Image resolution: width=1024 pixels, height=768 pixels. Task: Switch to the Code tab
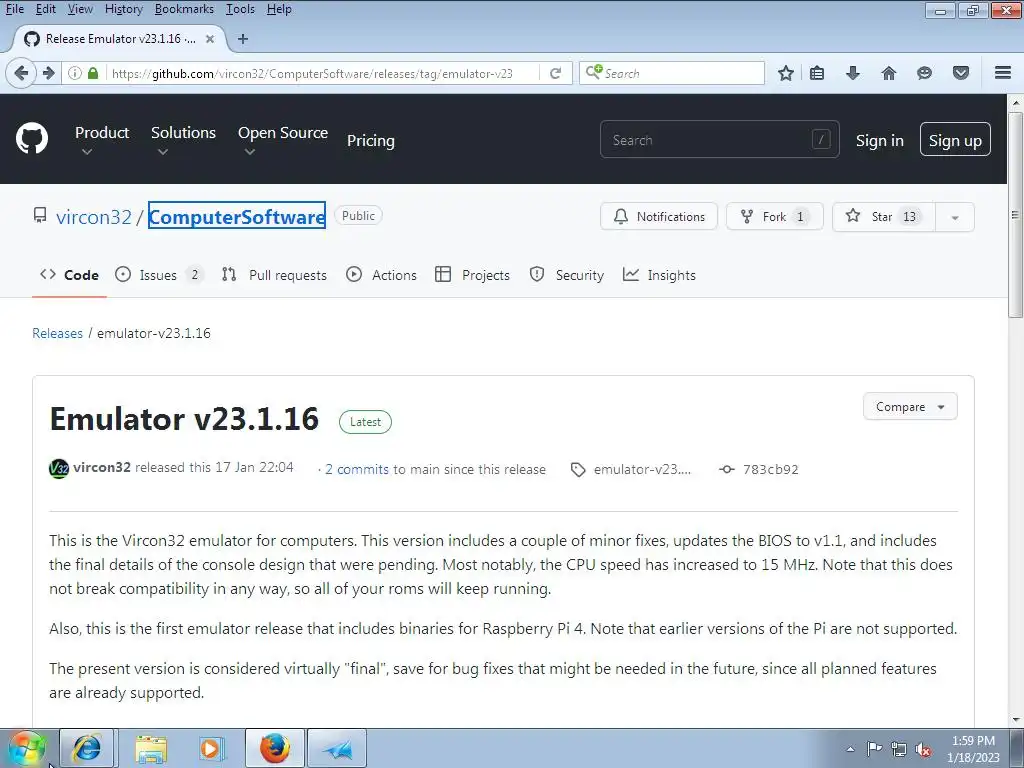pyautogui.click(x=69, y=275)
